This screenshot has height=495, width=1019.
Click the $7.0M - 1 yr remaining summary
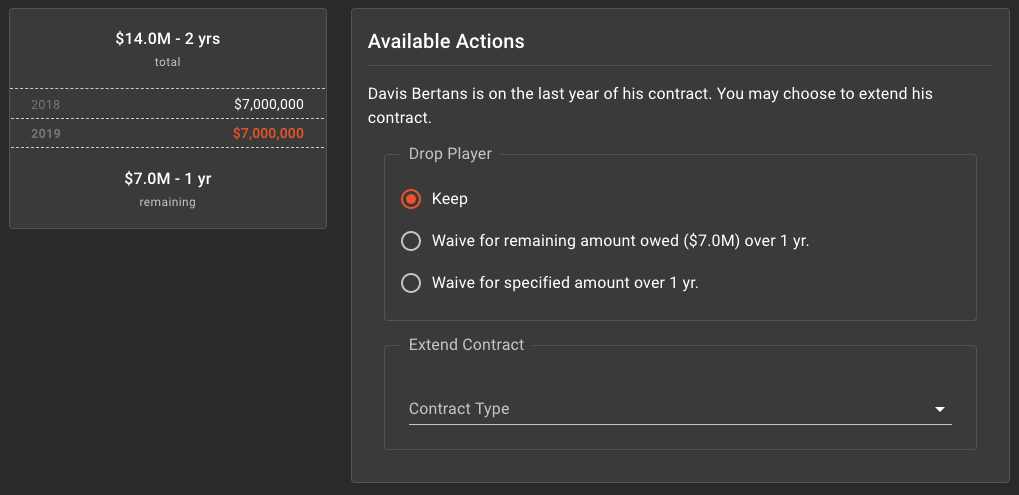coord(168,179)
